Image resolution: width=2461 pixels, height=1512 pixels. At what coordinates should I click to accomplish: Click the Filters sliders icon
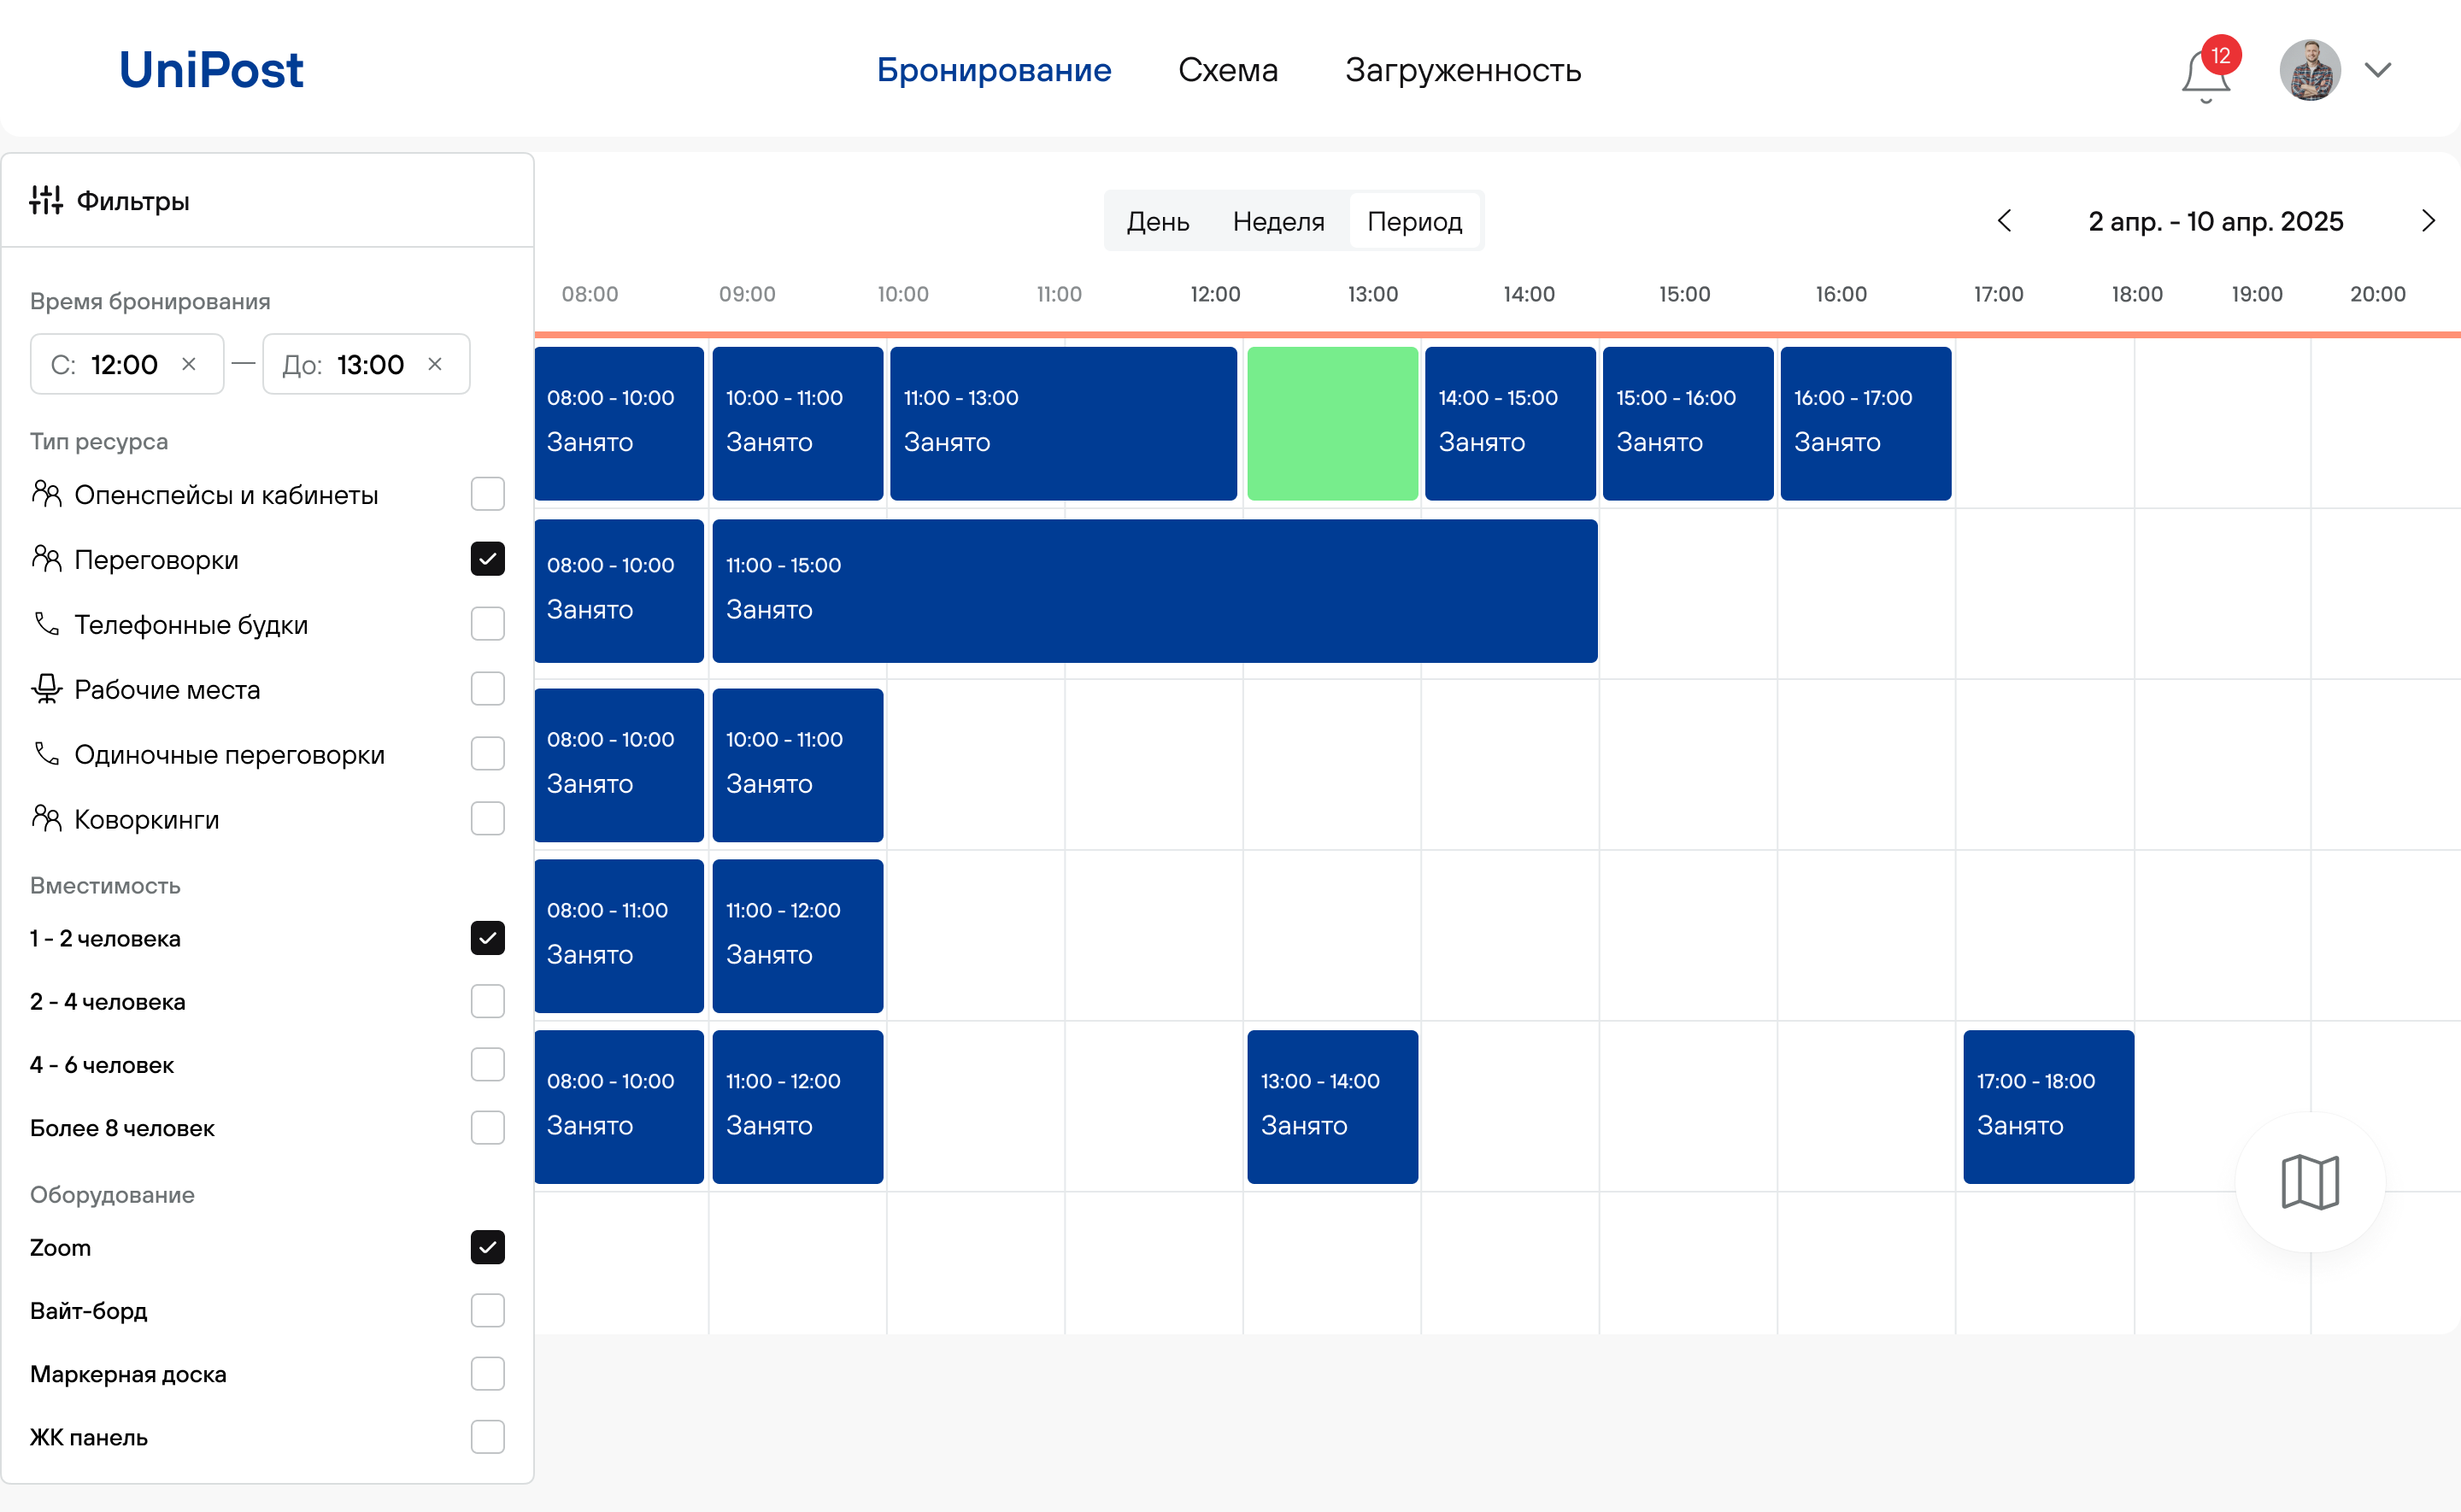46,200
